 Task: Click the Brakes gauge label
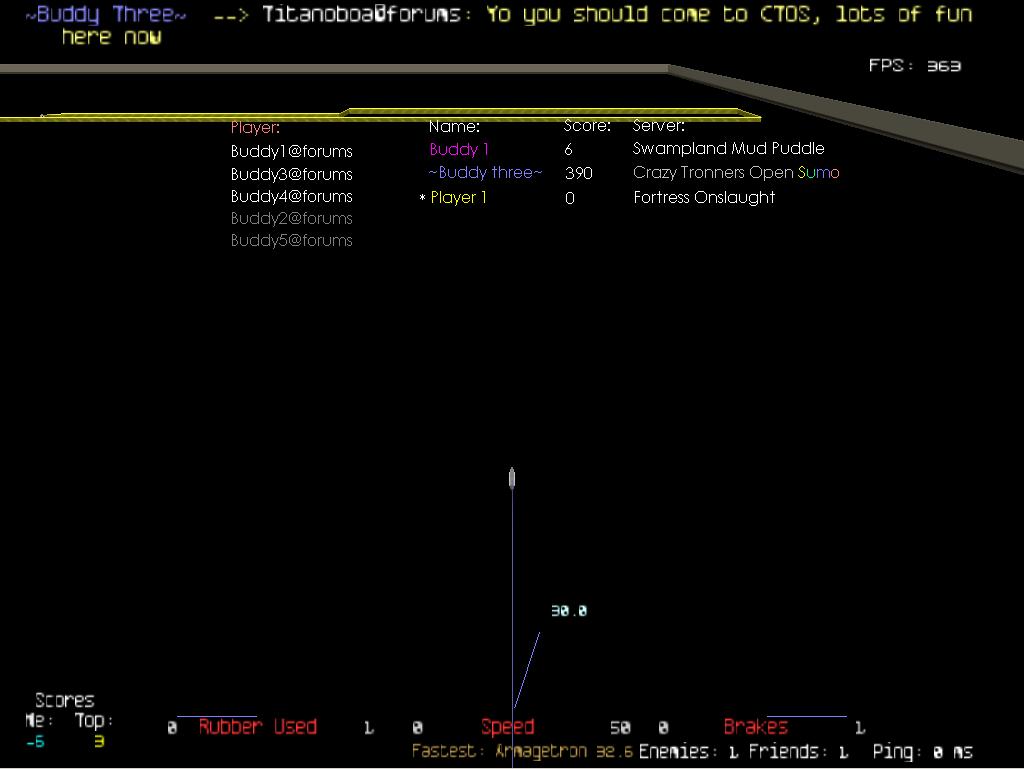coord(755,727)
